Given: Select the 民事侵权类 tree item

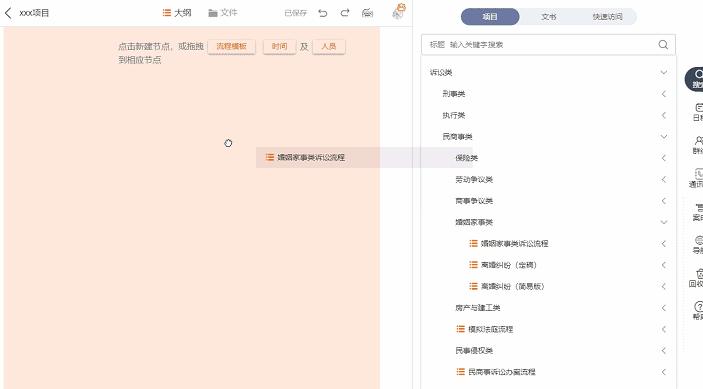Looking at the screenshot, I should 474,350.
